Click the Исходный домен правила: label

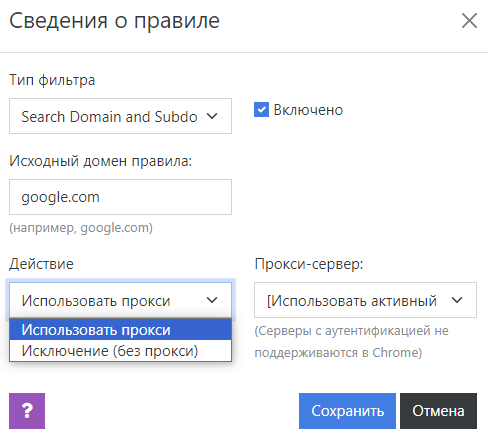(x=100, y=161)
